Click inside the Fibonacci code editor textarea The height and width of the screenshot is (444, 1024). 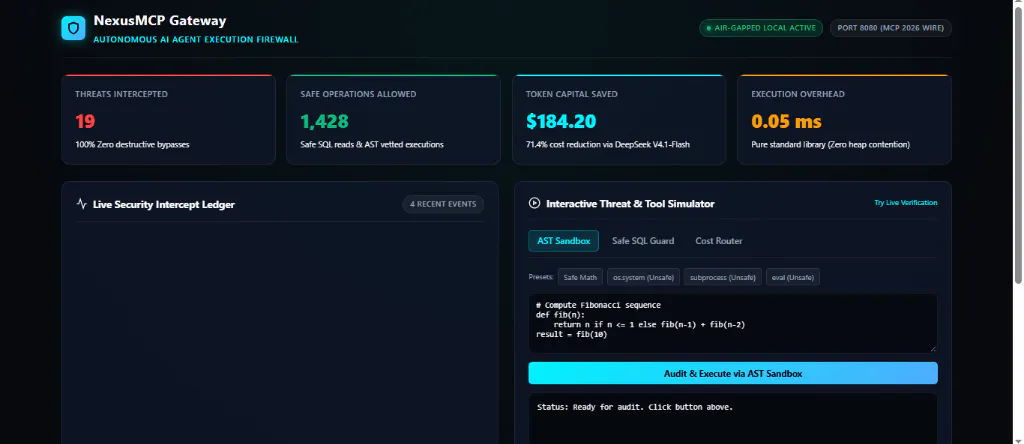[733, 323]
